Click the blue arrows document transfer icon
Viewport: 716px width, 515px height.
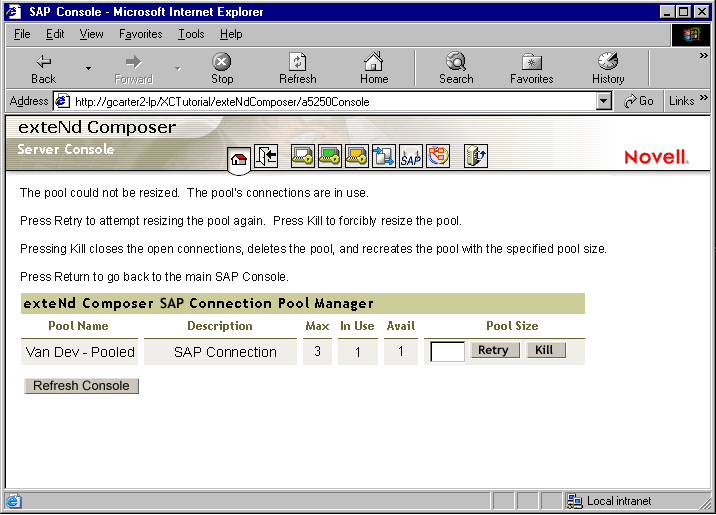[x=384, y=156]
